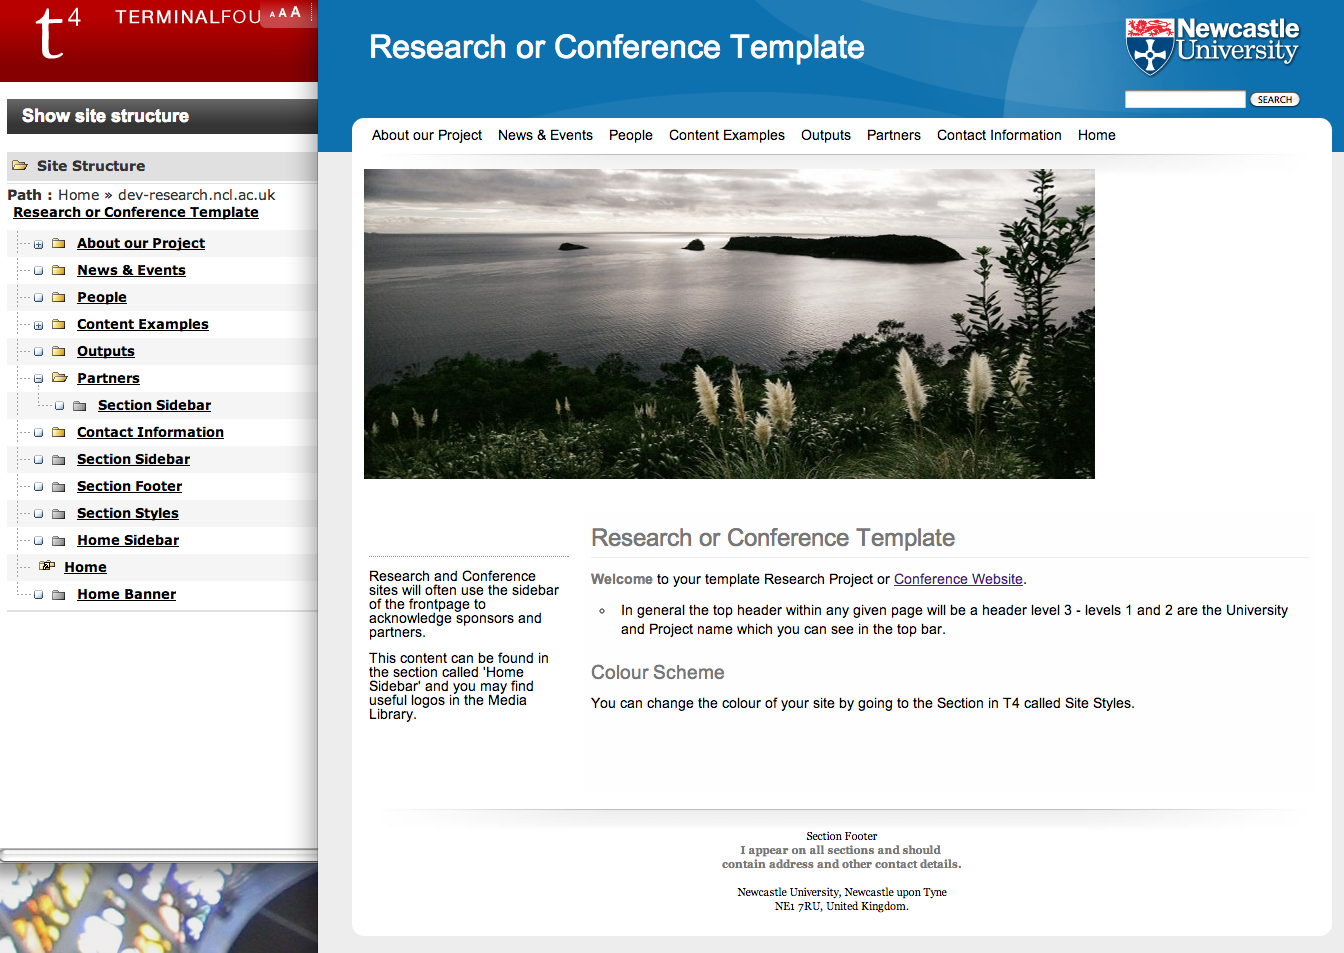Go to Contact Information in top navigation
Image resolution: width=1344 pixels, height=953 pixels.
[x=998, y=135]
